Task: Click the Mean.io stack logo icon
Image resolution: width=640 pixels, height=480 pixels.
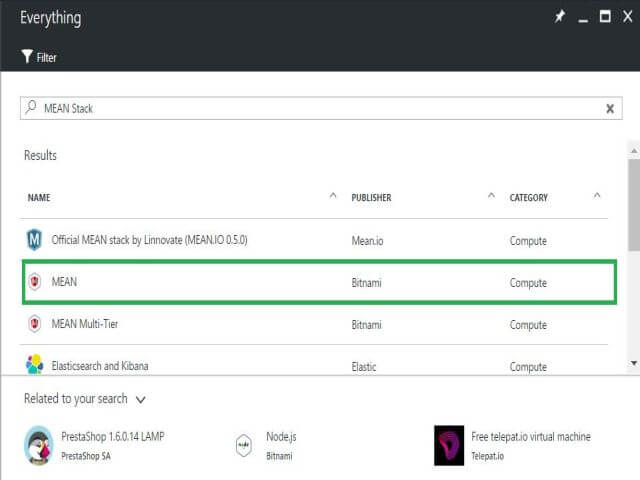Action: point(35,240)
